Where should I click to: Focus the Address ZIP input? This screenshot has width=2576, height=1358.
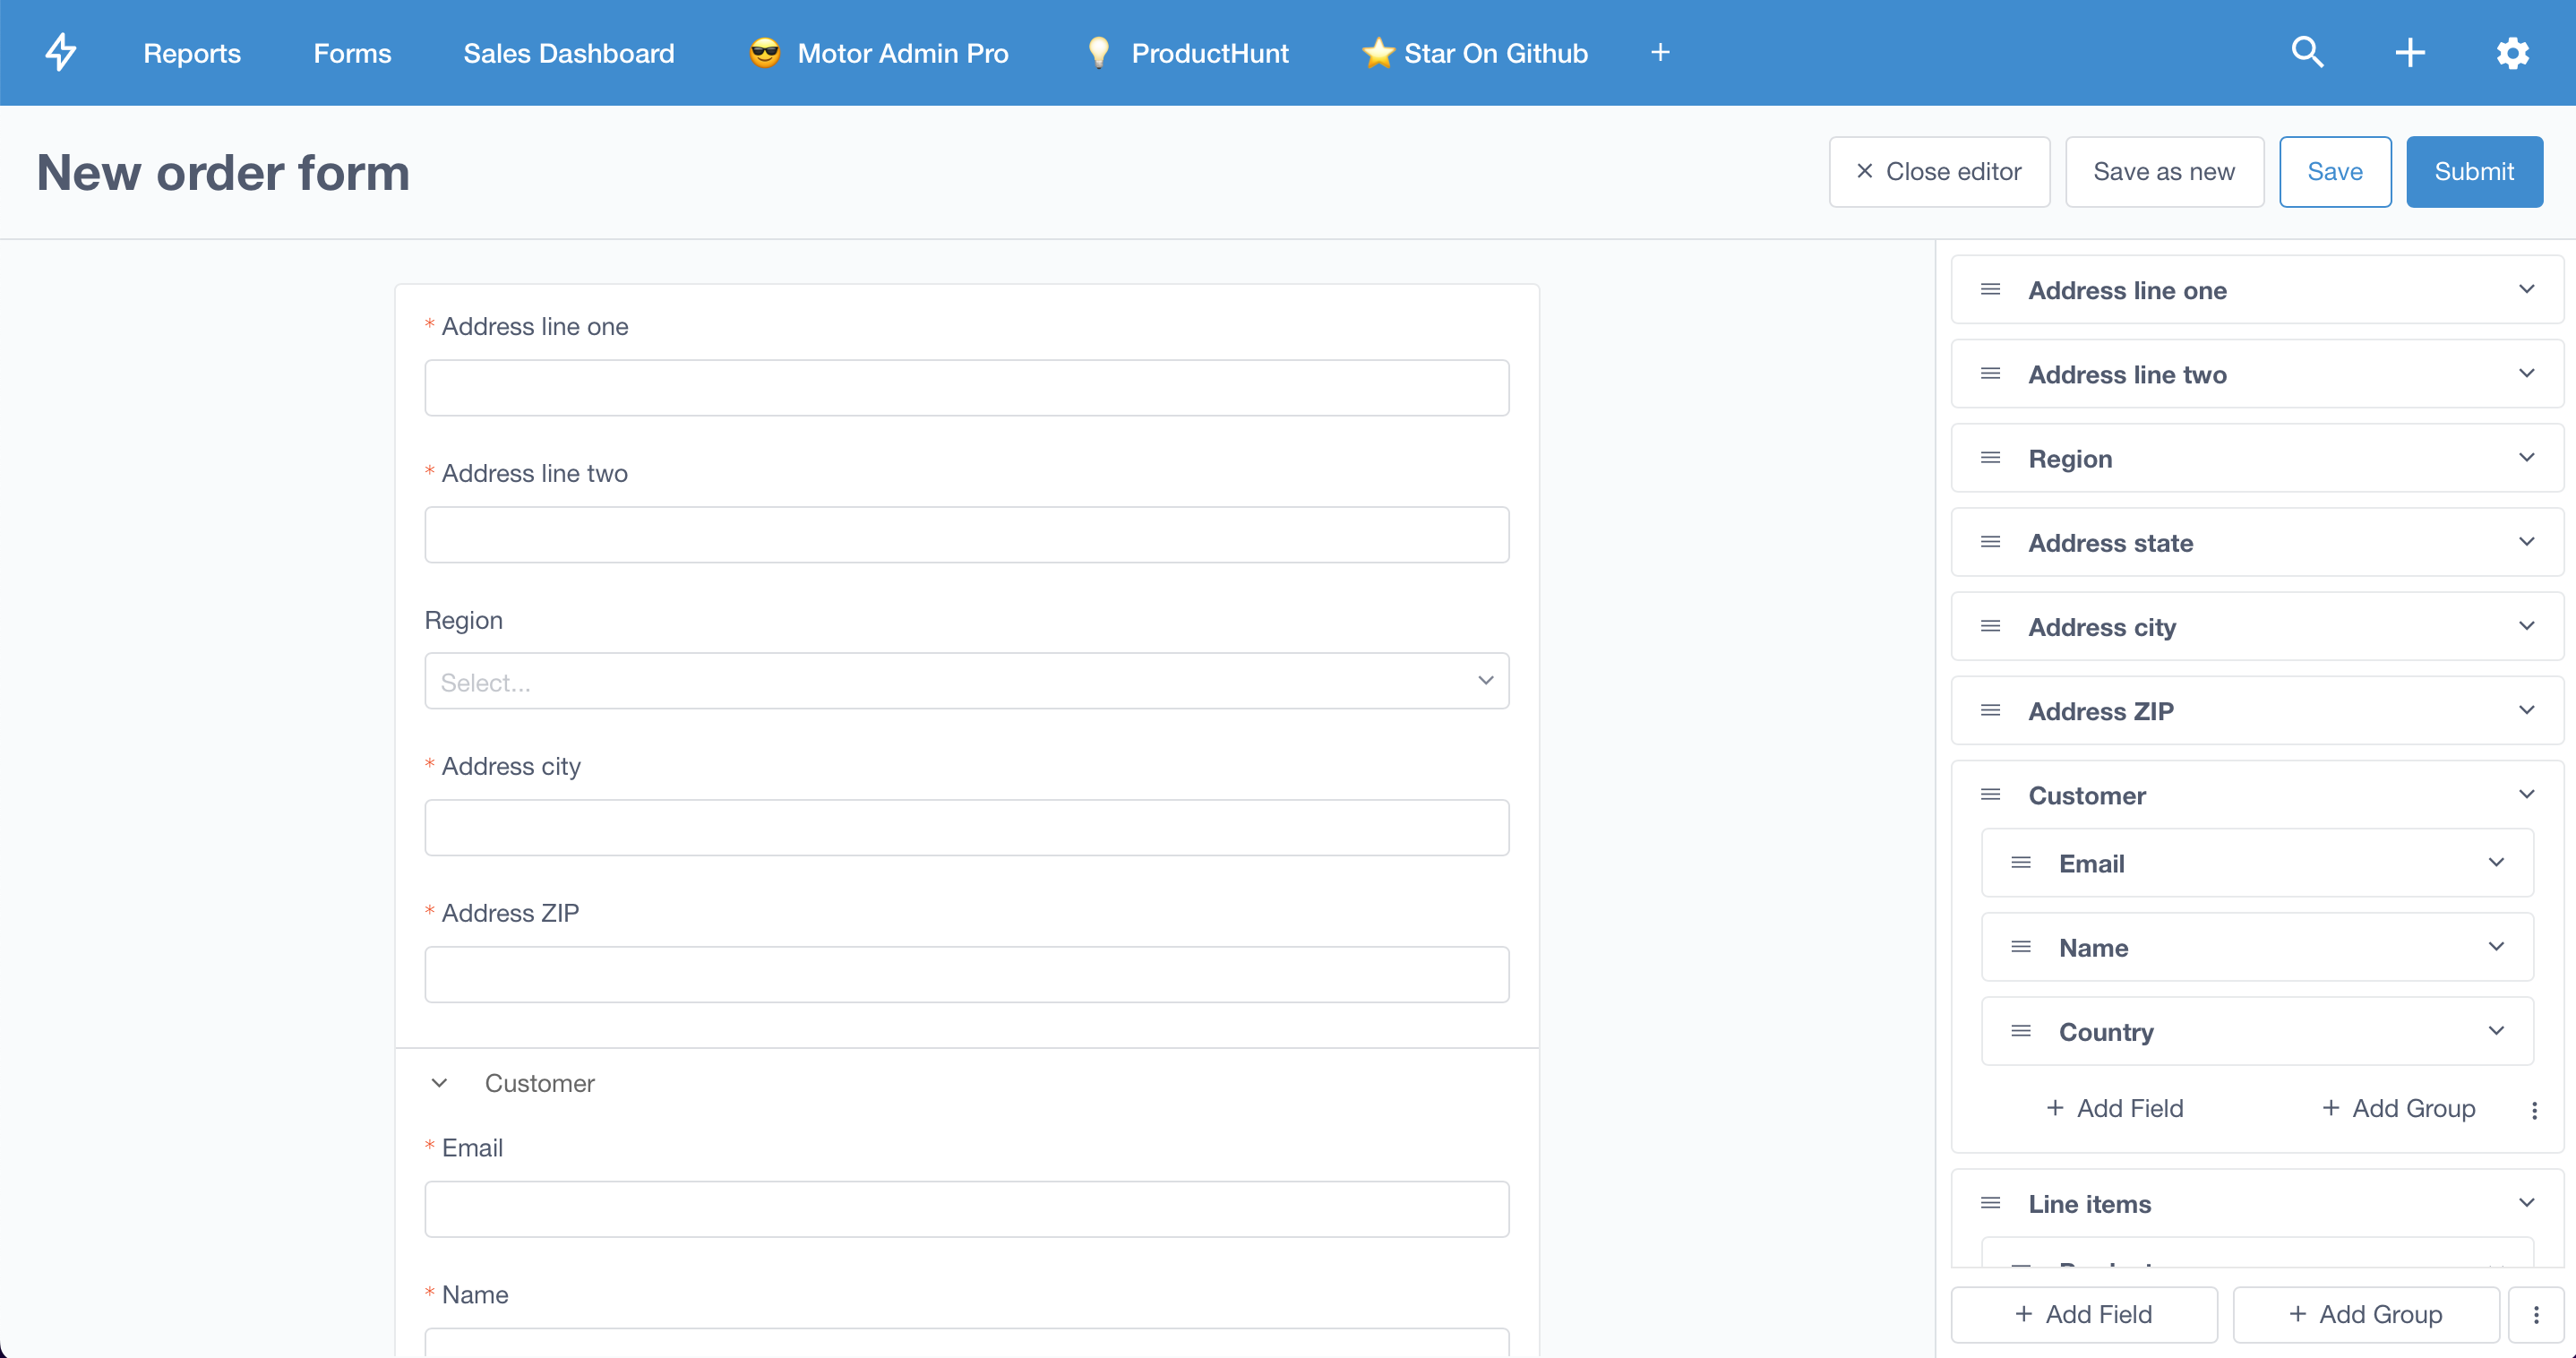click(966, 974)
